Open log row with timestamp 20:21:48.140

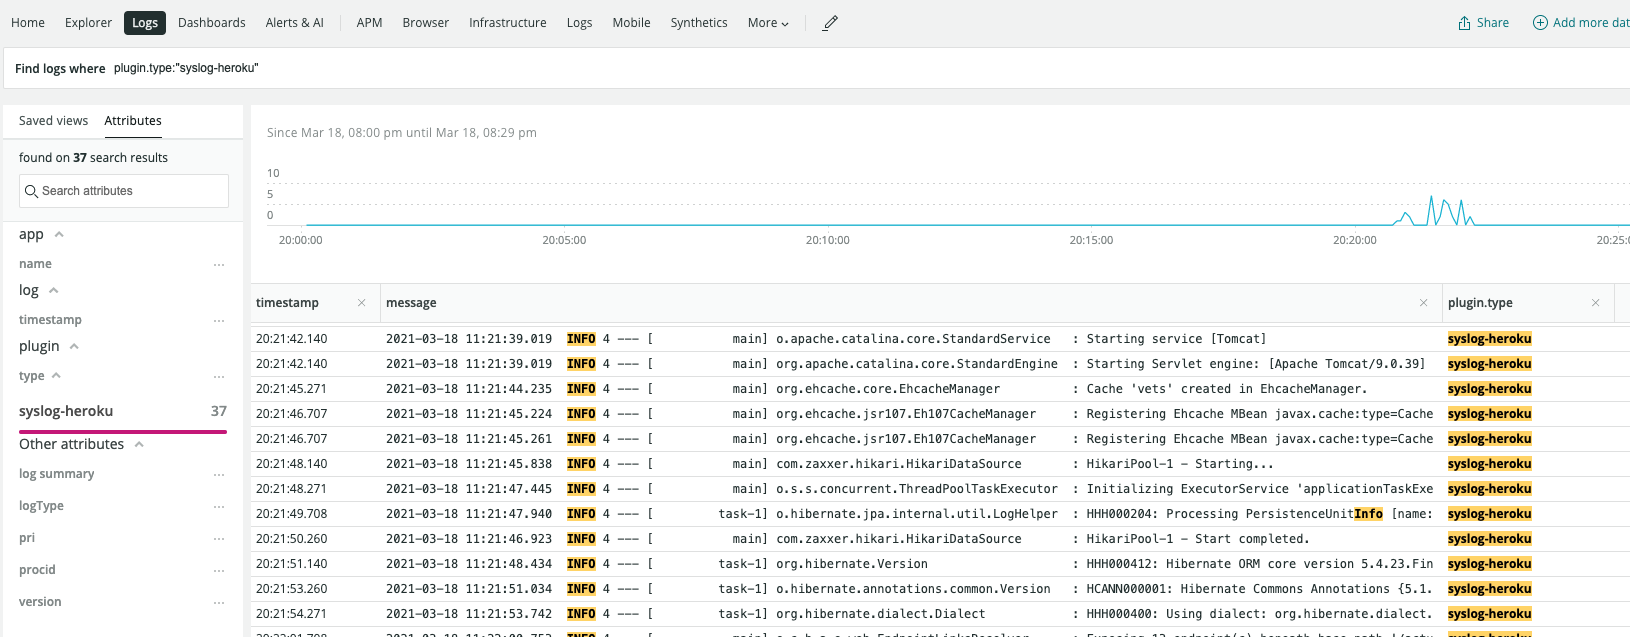pyautogui.click(x=940, y=464)
